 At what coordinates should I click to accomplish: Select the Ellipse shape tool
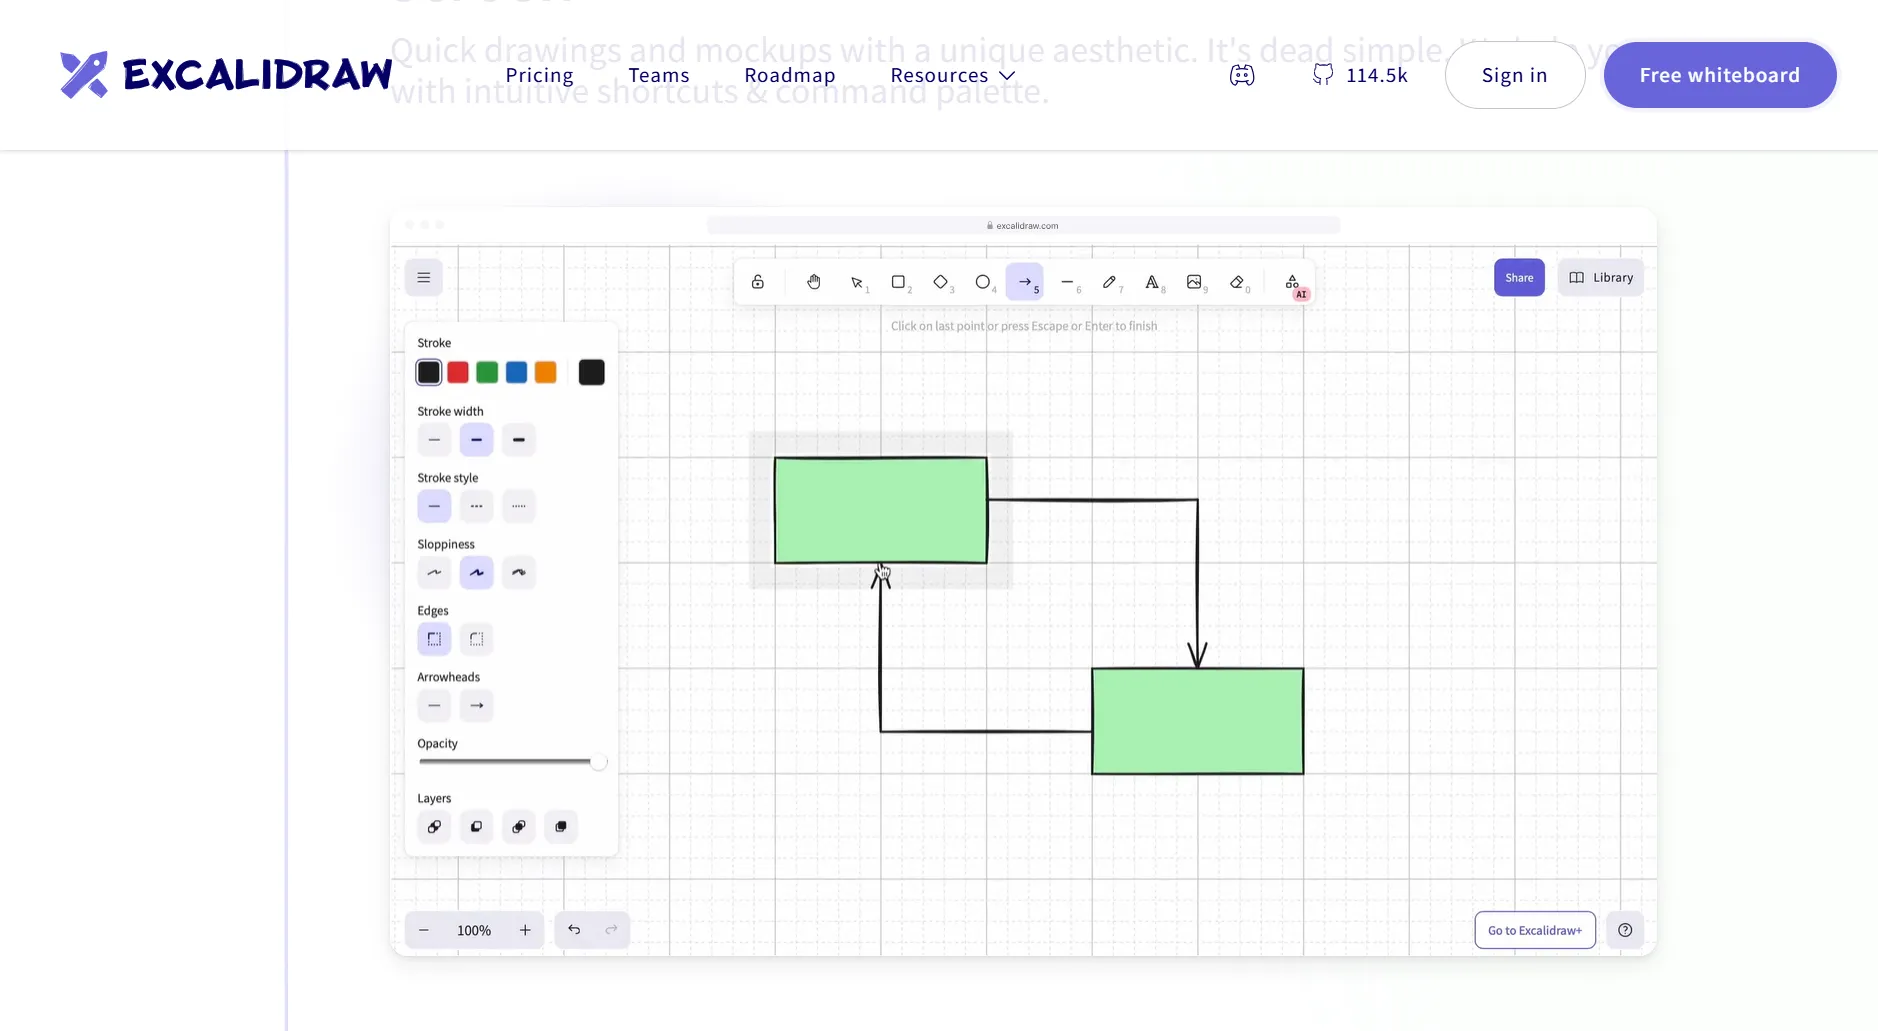click(x=983, y=282)
